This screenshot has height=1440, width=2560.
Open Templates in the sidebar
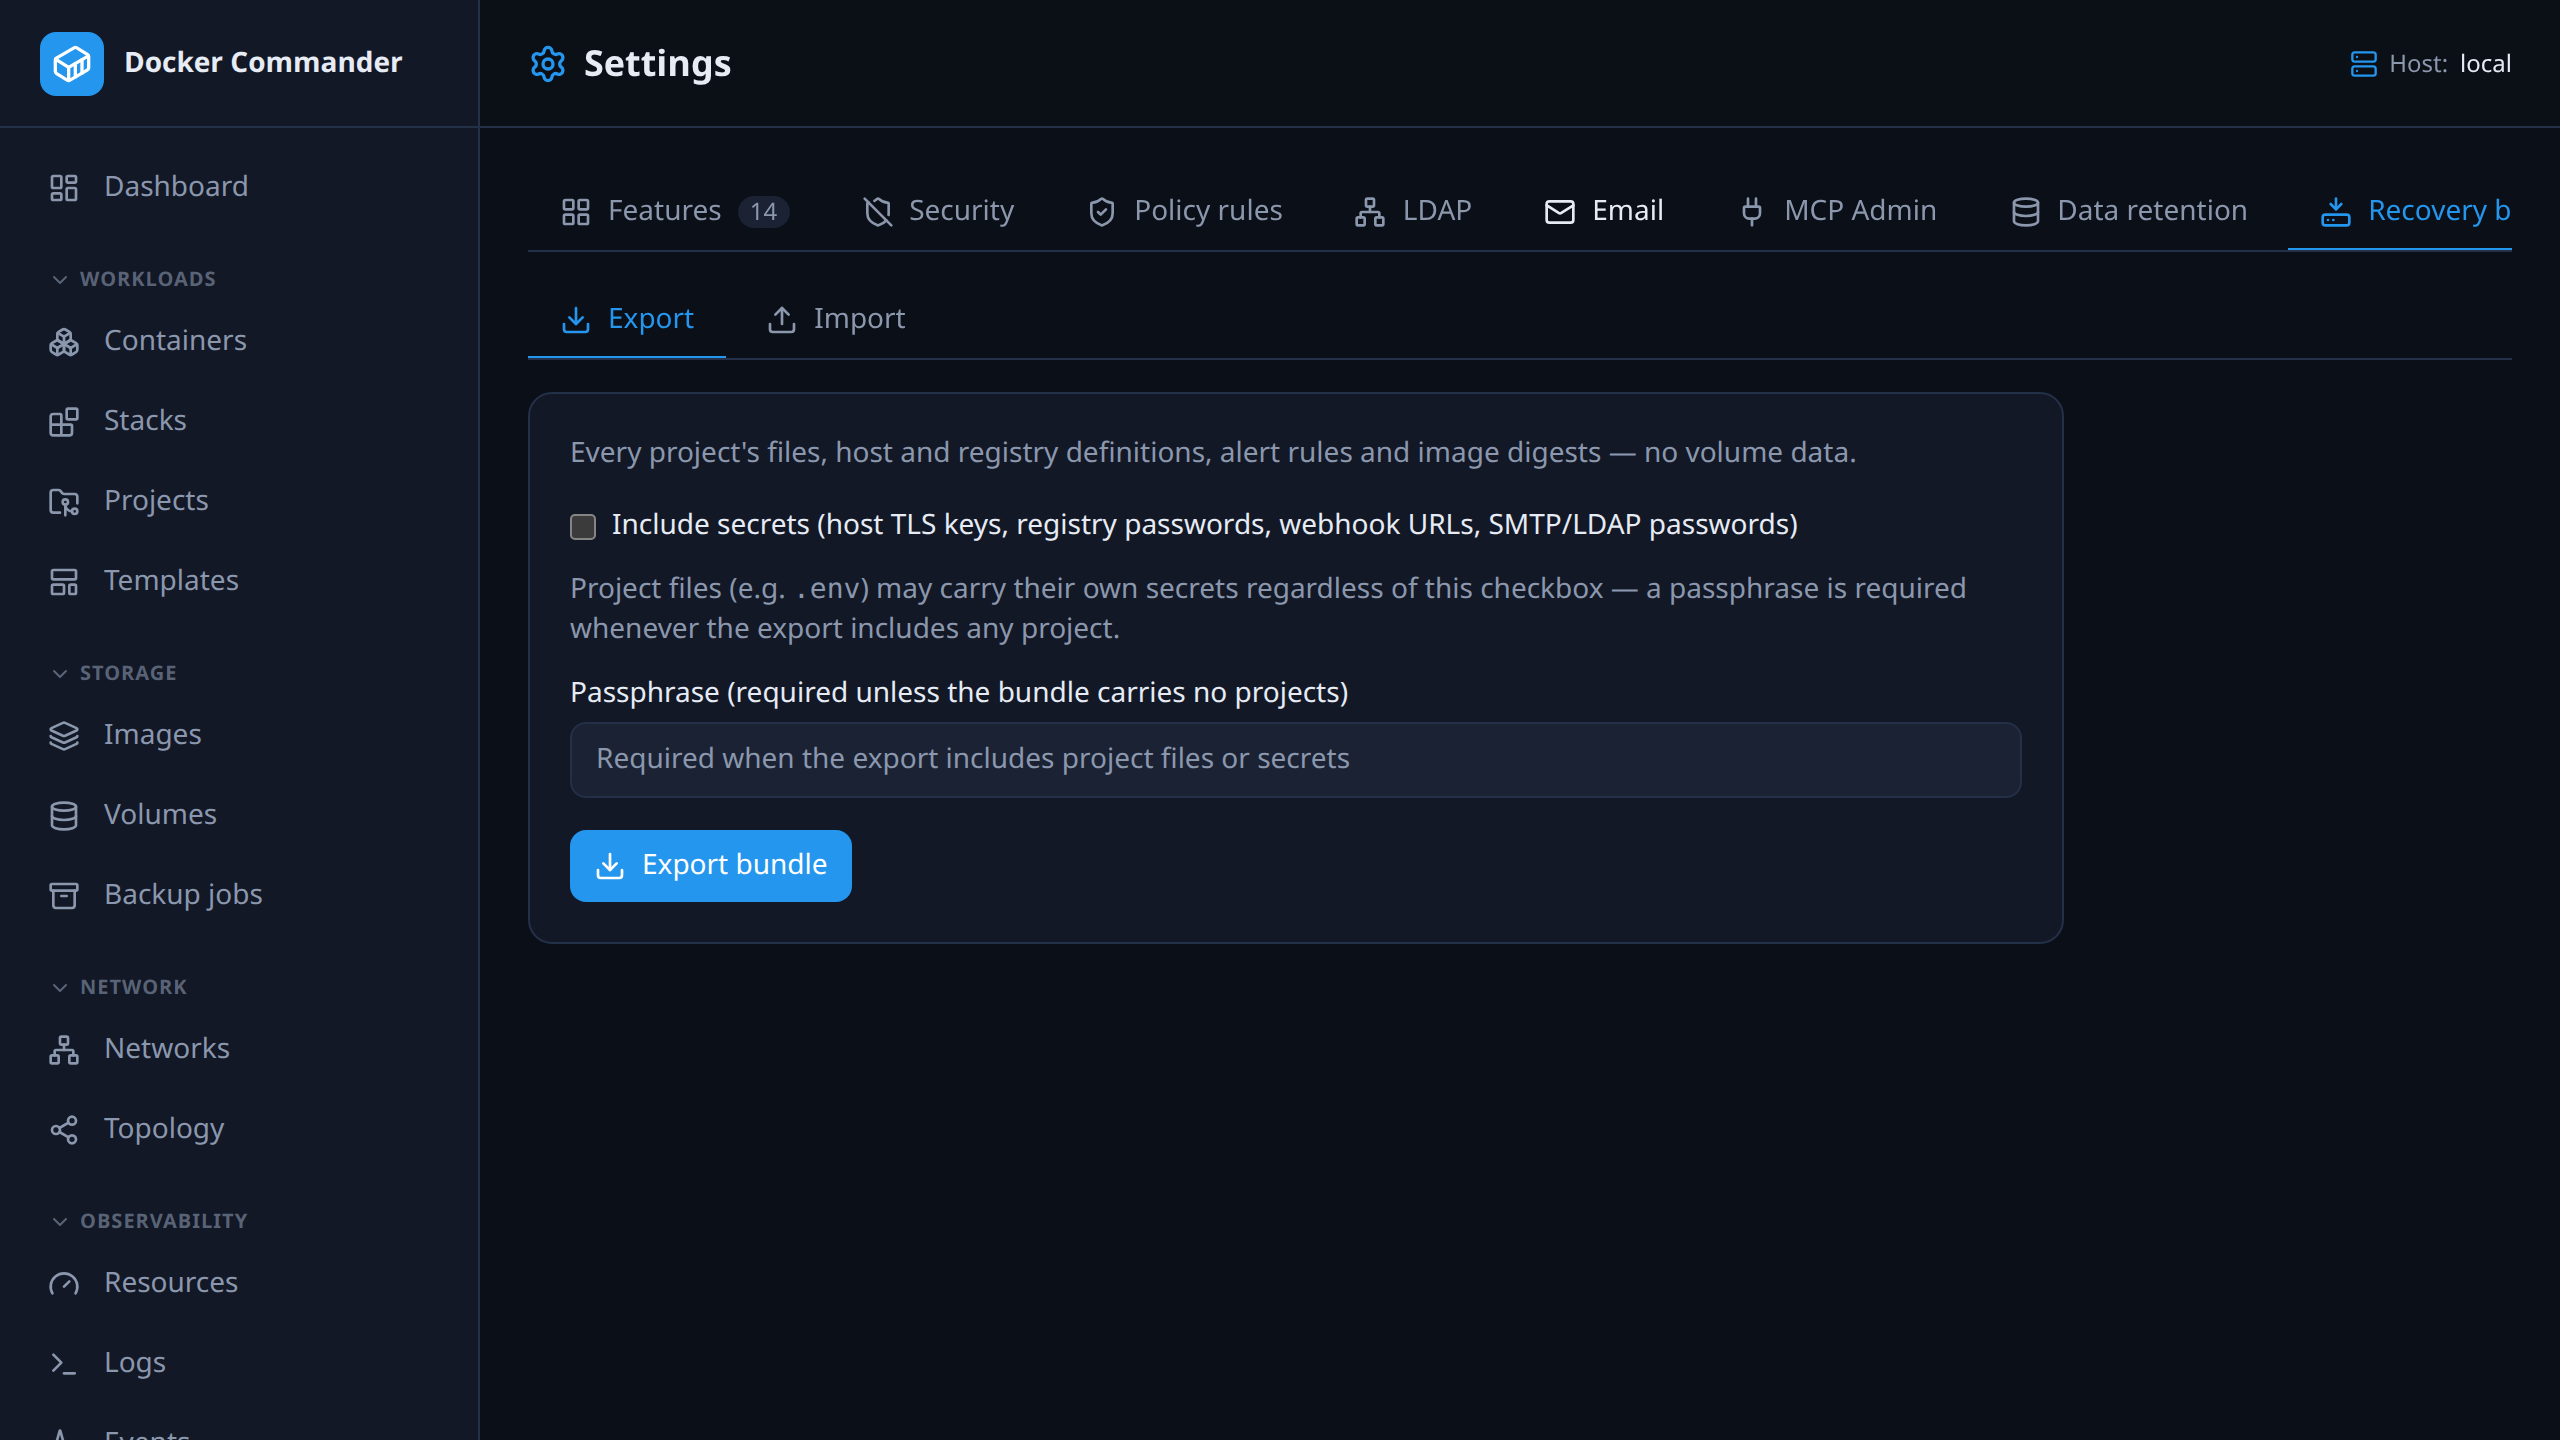click(240, 581)
